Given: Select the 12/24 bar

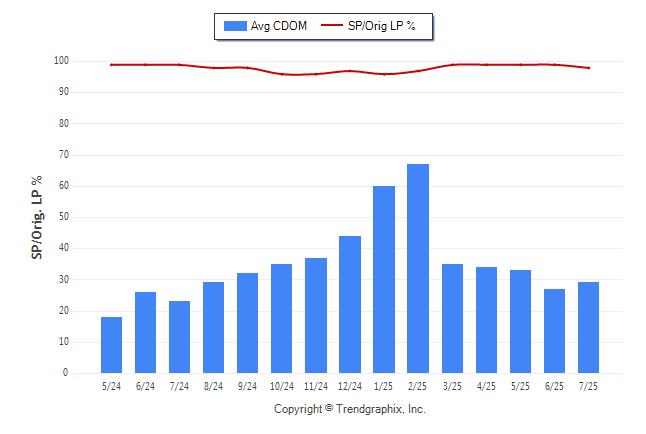Looking at the screenshot, I should (x=350, y=305).
